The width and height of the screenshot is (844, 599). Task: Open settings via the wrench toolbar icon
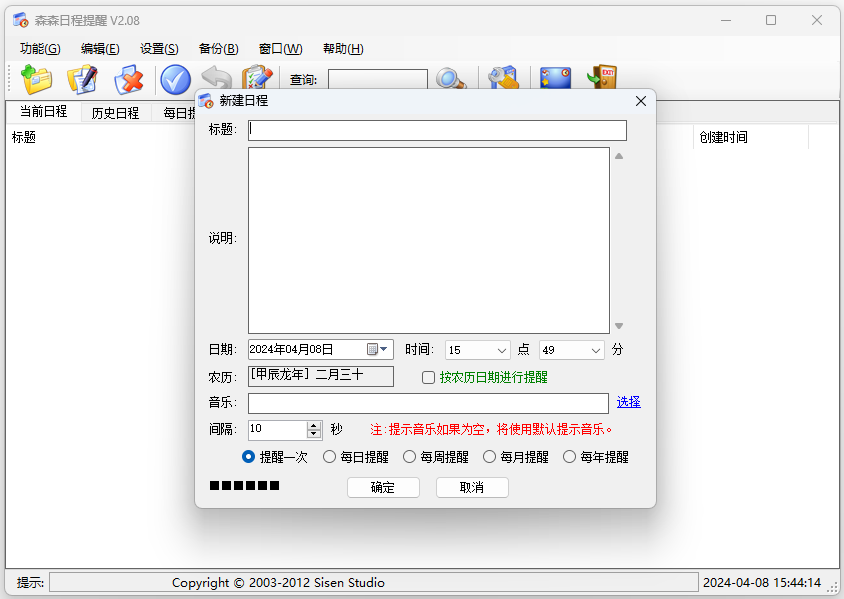502,80
